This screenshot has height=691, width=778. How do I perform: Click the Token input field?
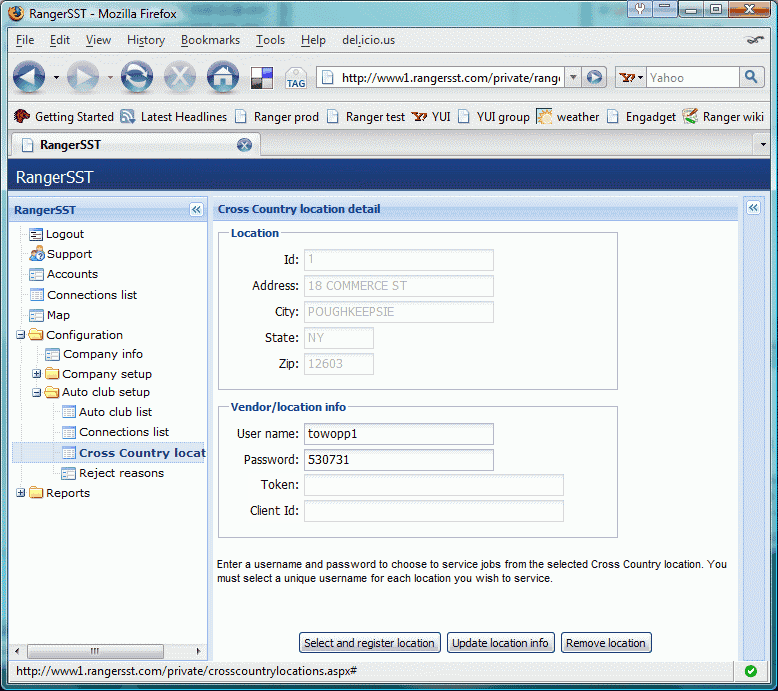434,485
